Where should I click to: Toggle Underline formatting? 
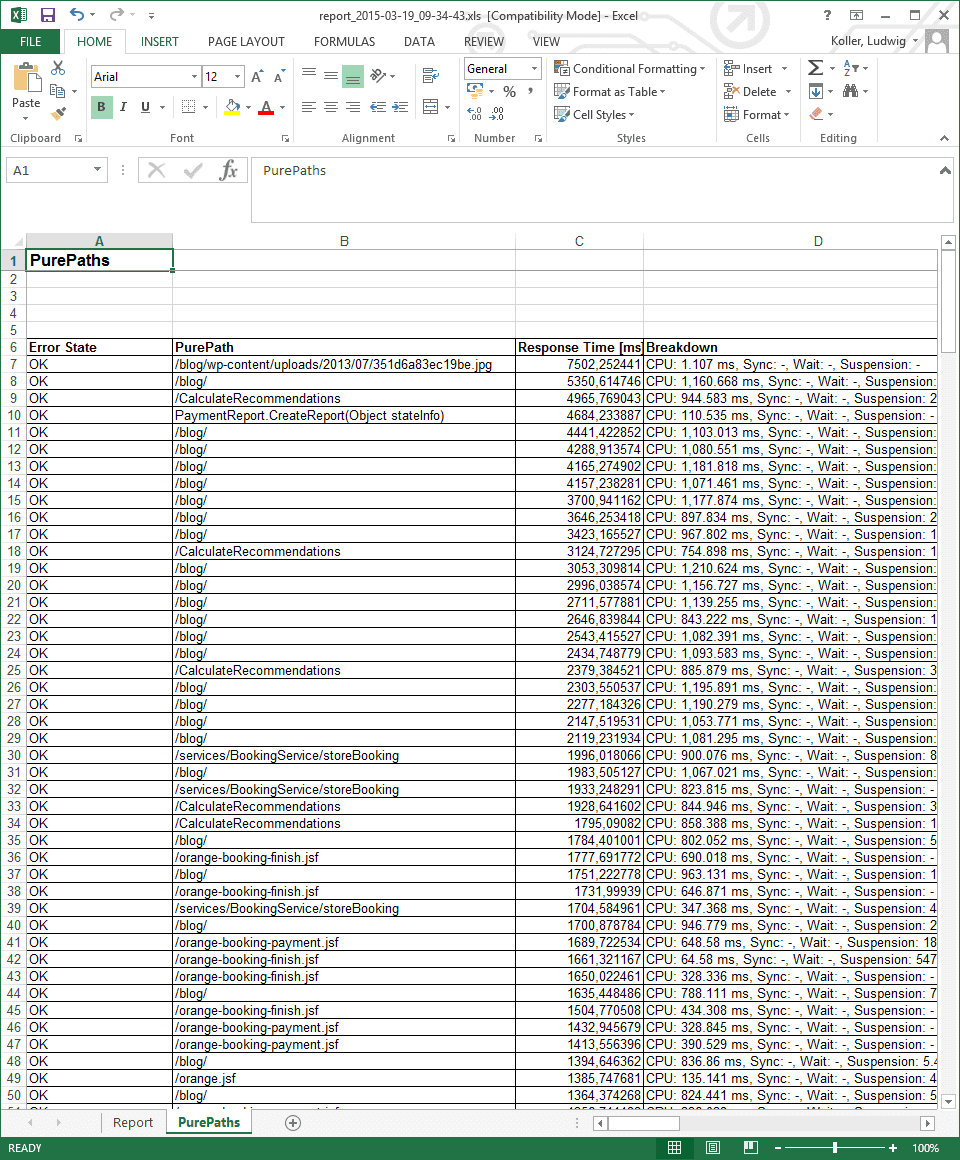145,107
